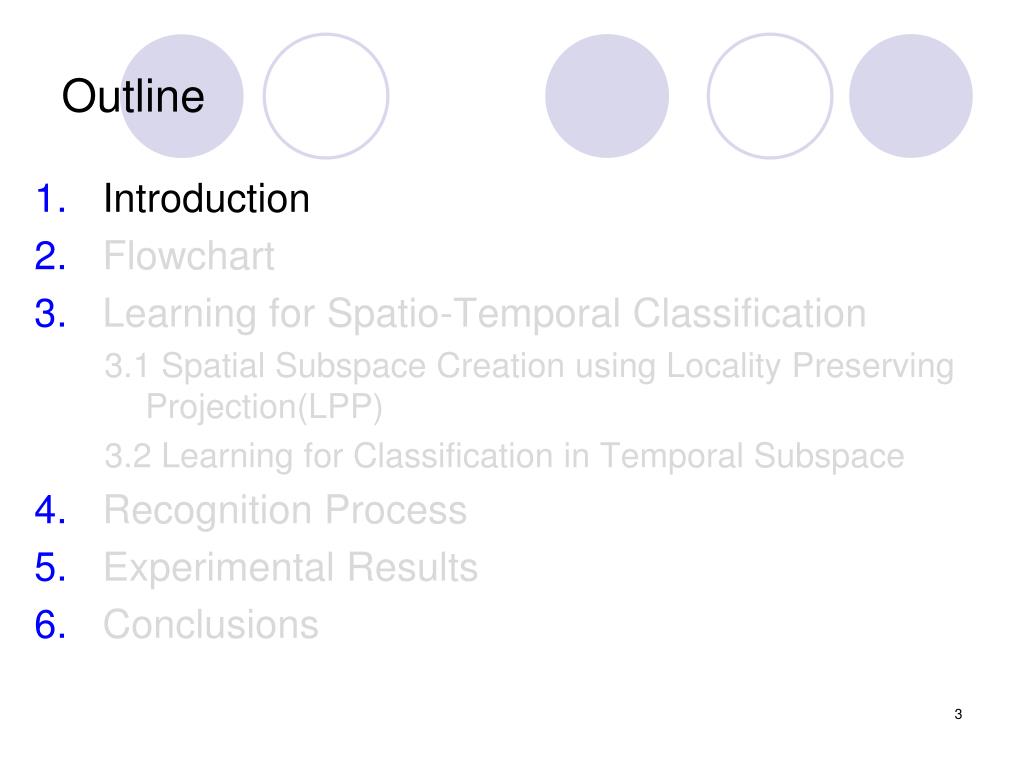This screenshot has width=1024, height=768.
Task: Click the rightmost filled lavender circle
Action: point(911,96)
